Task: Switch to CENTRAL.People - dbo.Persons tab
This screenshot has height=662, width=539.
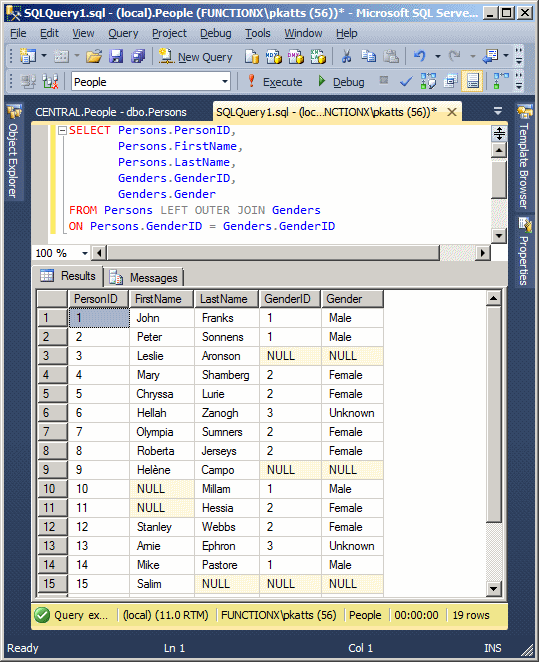Action: pyautogui.click(x=111, y=112)
